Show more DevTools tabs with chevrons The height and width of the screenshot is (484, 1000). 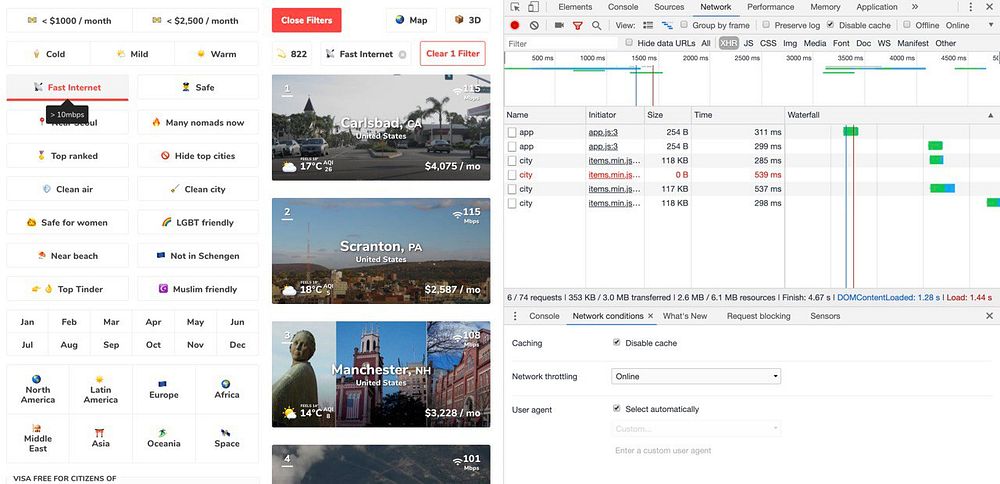915,7
